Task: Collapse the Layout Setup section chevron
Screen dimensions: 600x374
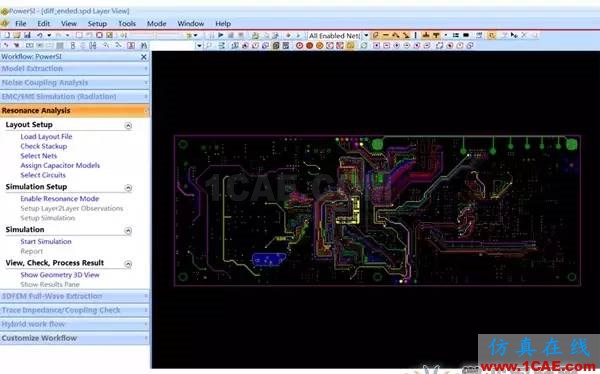Action: (129, 126)
